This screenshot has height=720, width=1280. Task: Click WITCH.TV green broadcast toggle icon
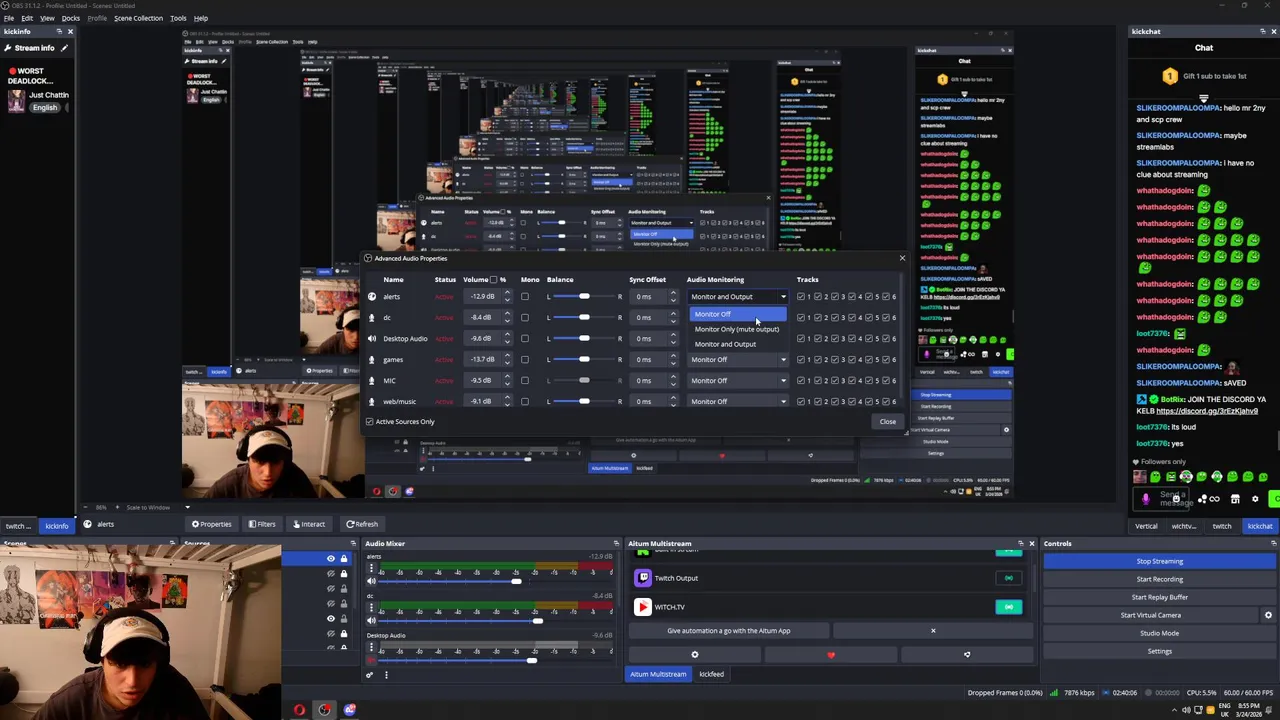(x=1008, y=607)
